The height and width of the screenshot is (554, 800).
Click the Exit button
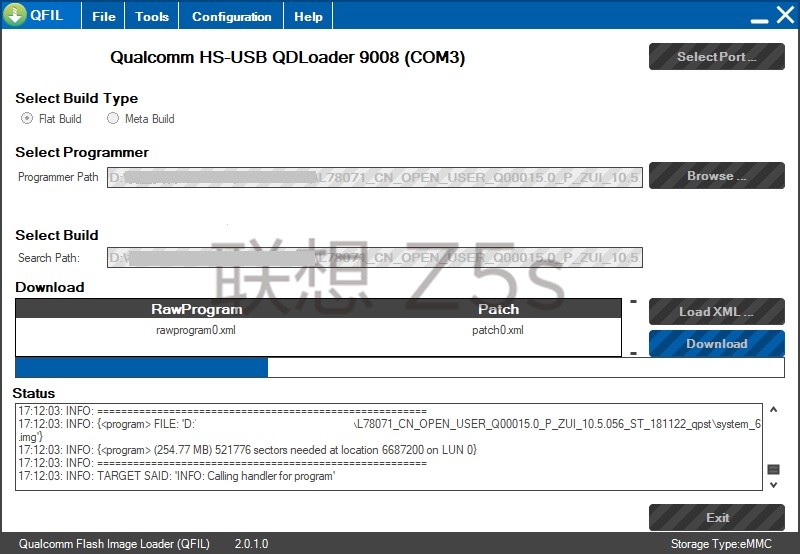coord(716,518)
